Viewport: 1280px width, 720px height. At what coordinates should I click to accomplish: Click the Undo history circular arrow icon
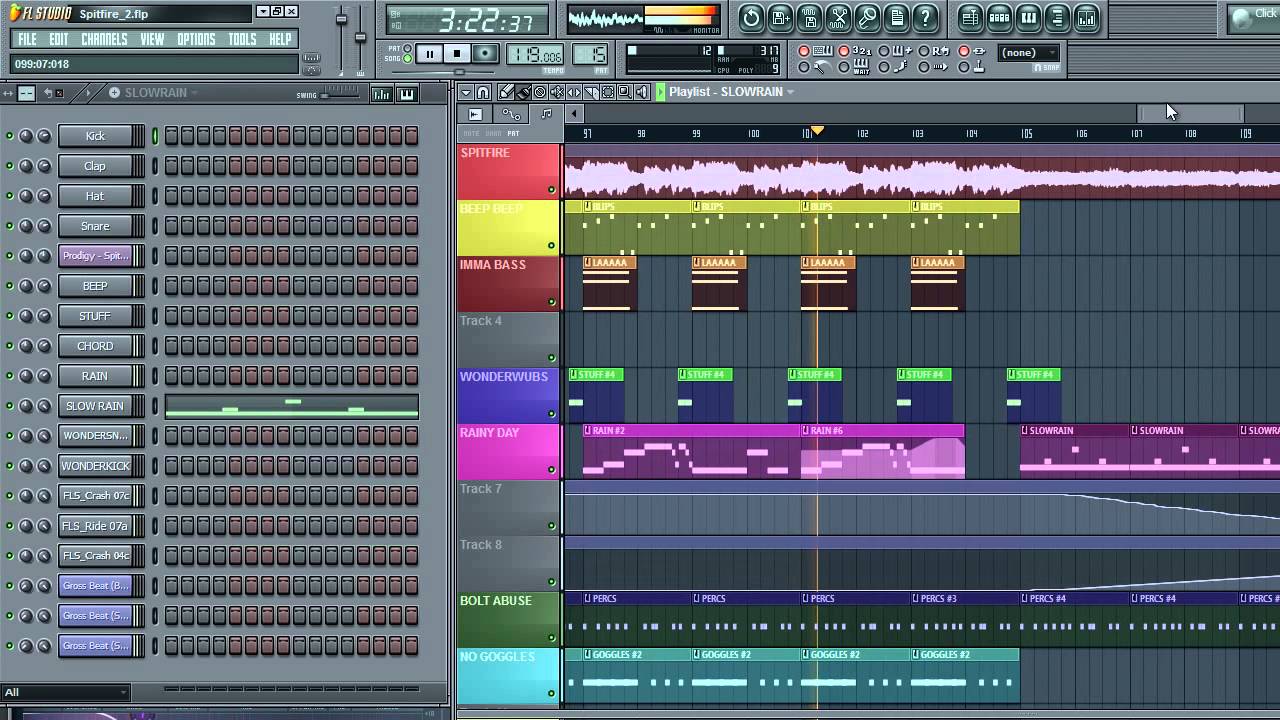pos(751,18)
